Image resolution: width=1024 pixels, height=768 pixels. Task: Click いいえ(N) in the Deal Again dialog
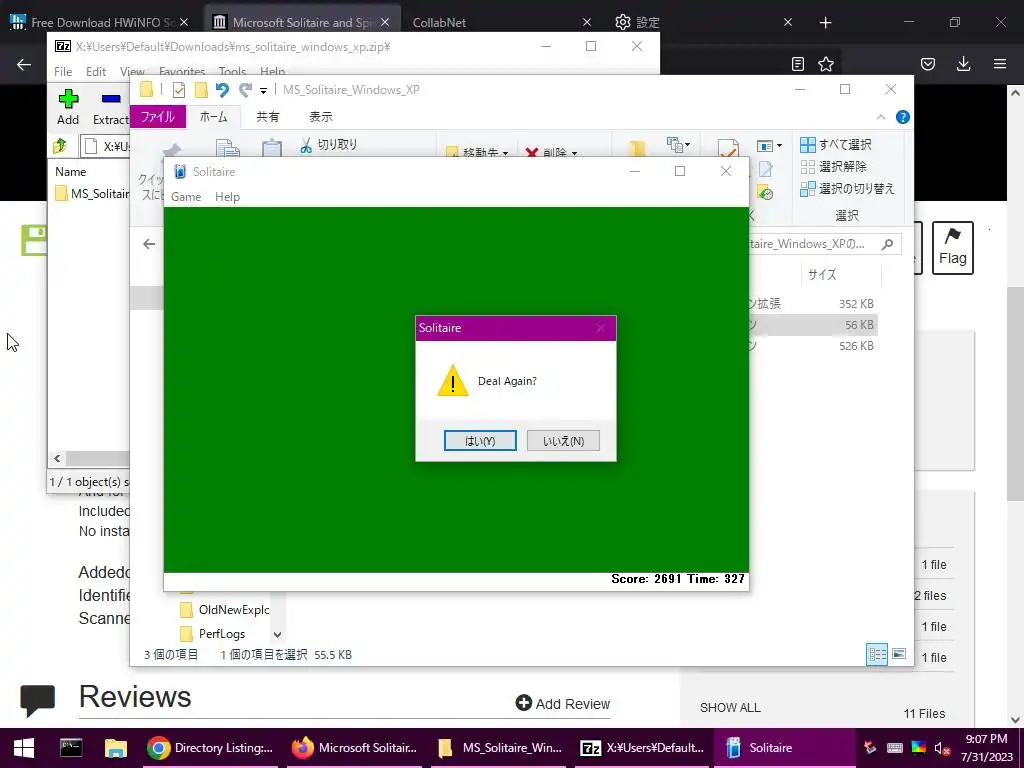click(x=563, y=441)
